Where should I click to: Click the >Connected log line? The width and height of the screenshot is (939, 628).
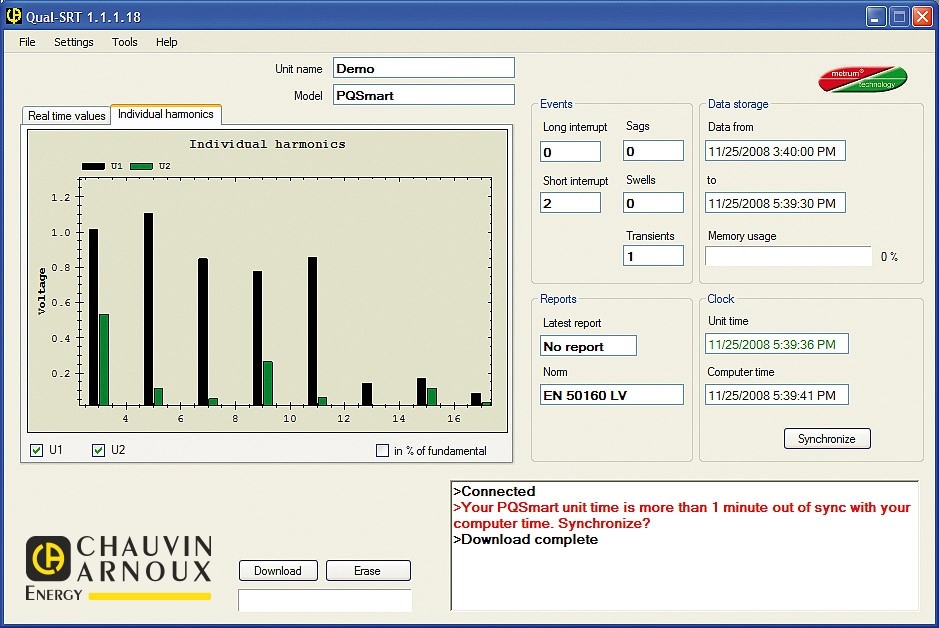pyautogui.click(x=494, y=492)
